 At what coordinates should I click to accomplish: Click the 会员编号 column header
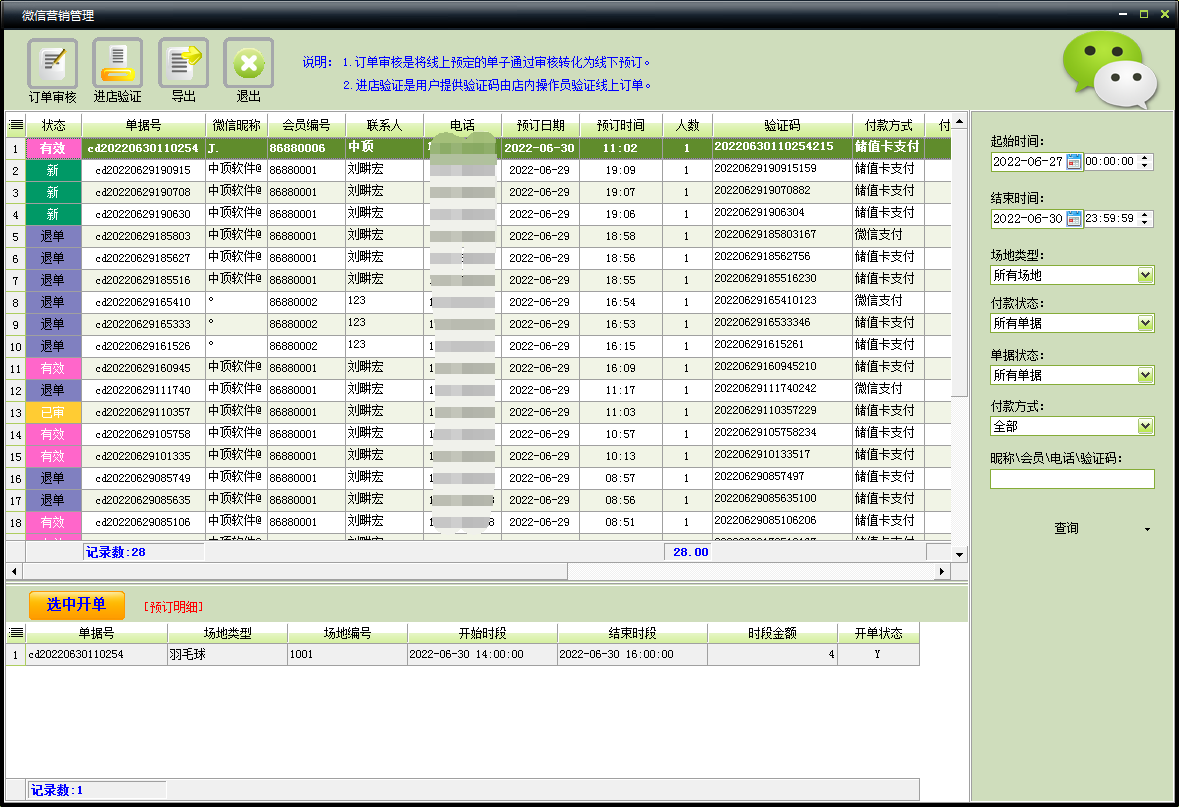pos(306,125)
